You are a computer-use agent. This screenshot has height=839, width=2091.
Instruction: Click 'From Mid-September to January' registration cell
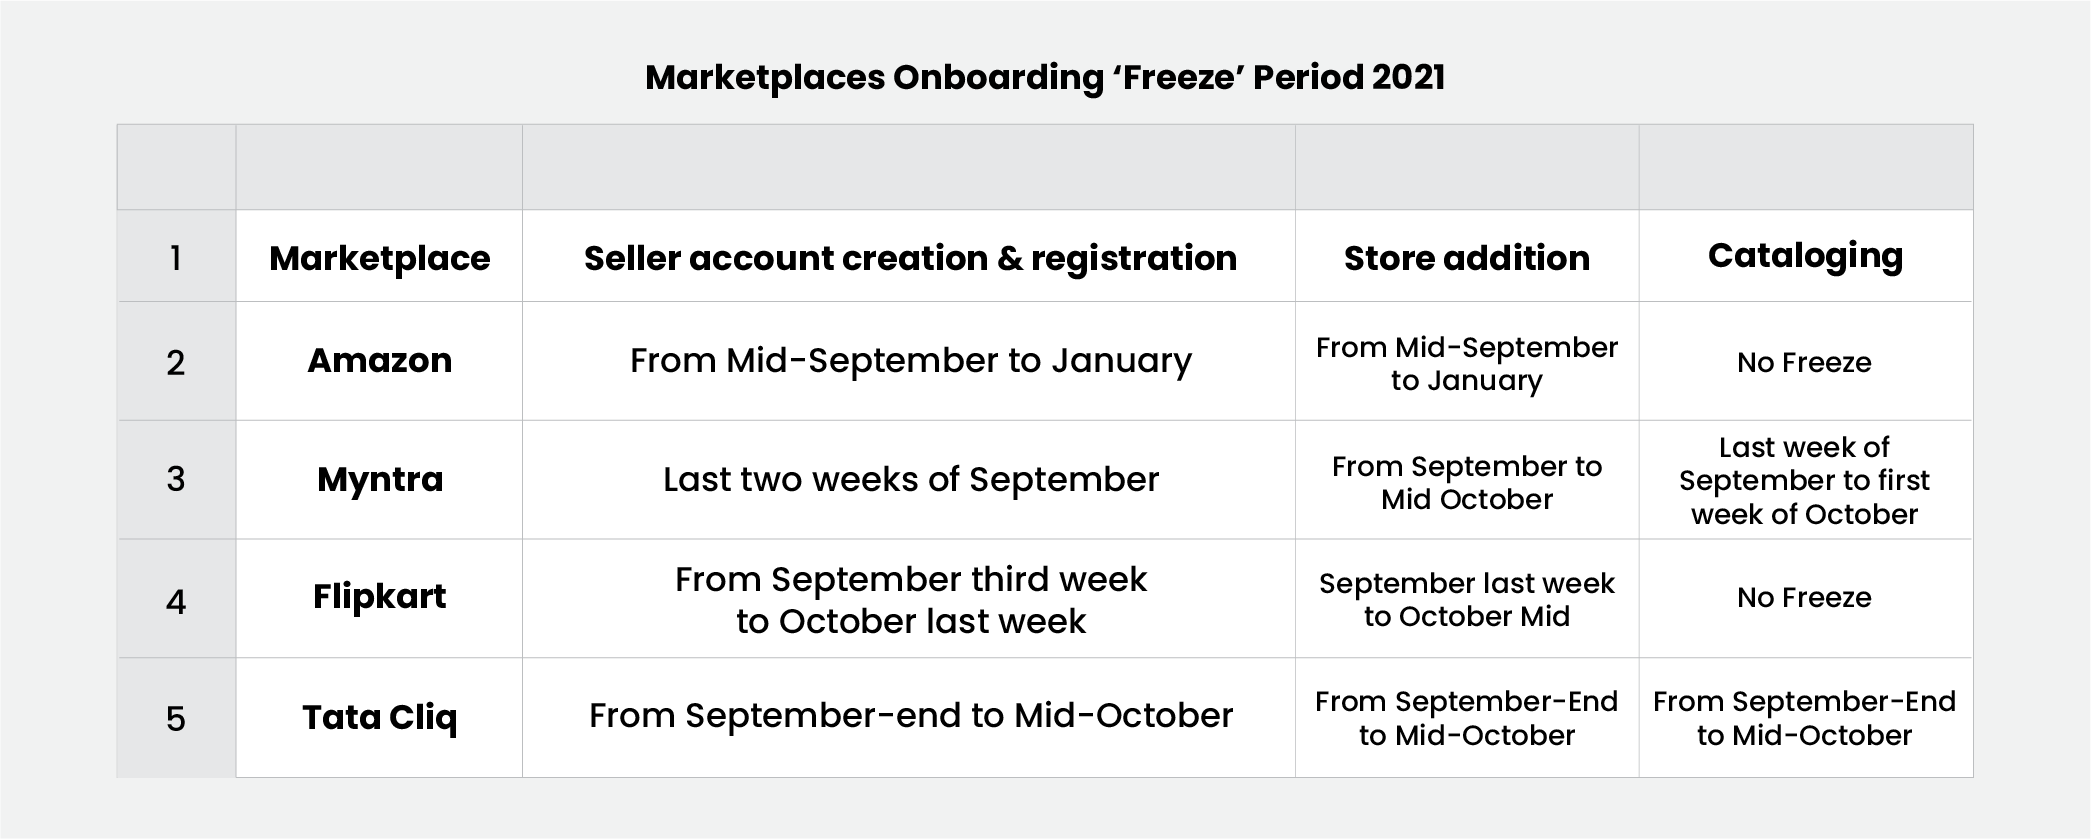tap(909, 361)
